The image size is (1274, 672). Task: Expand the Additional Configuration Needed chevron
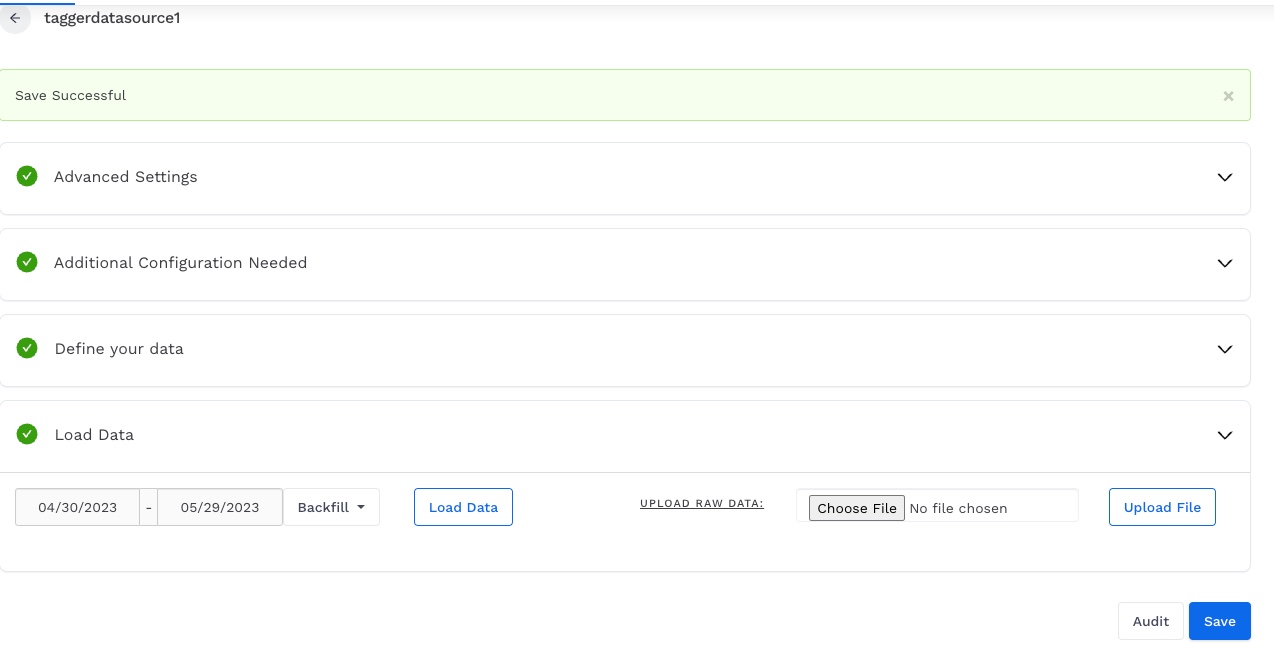tap(1224, 263)
